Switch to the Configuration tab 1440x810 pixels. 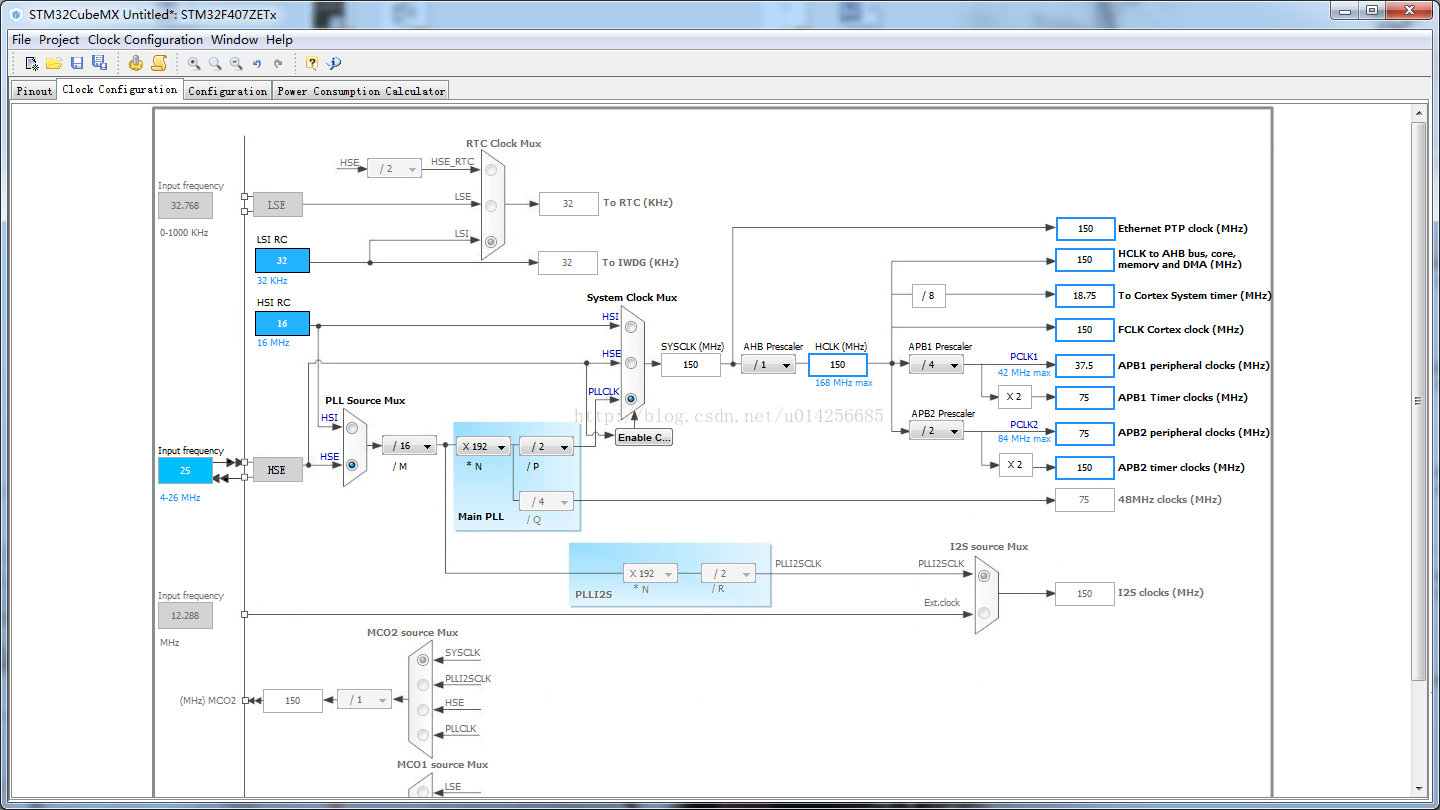(228, 91)
